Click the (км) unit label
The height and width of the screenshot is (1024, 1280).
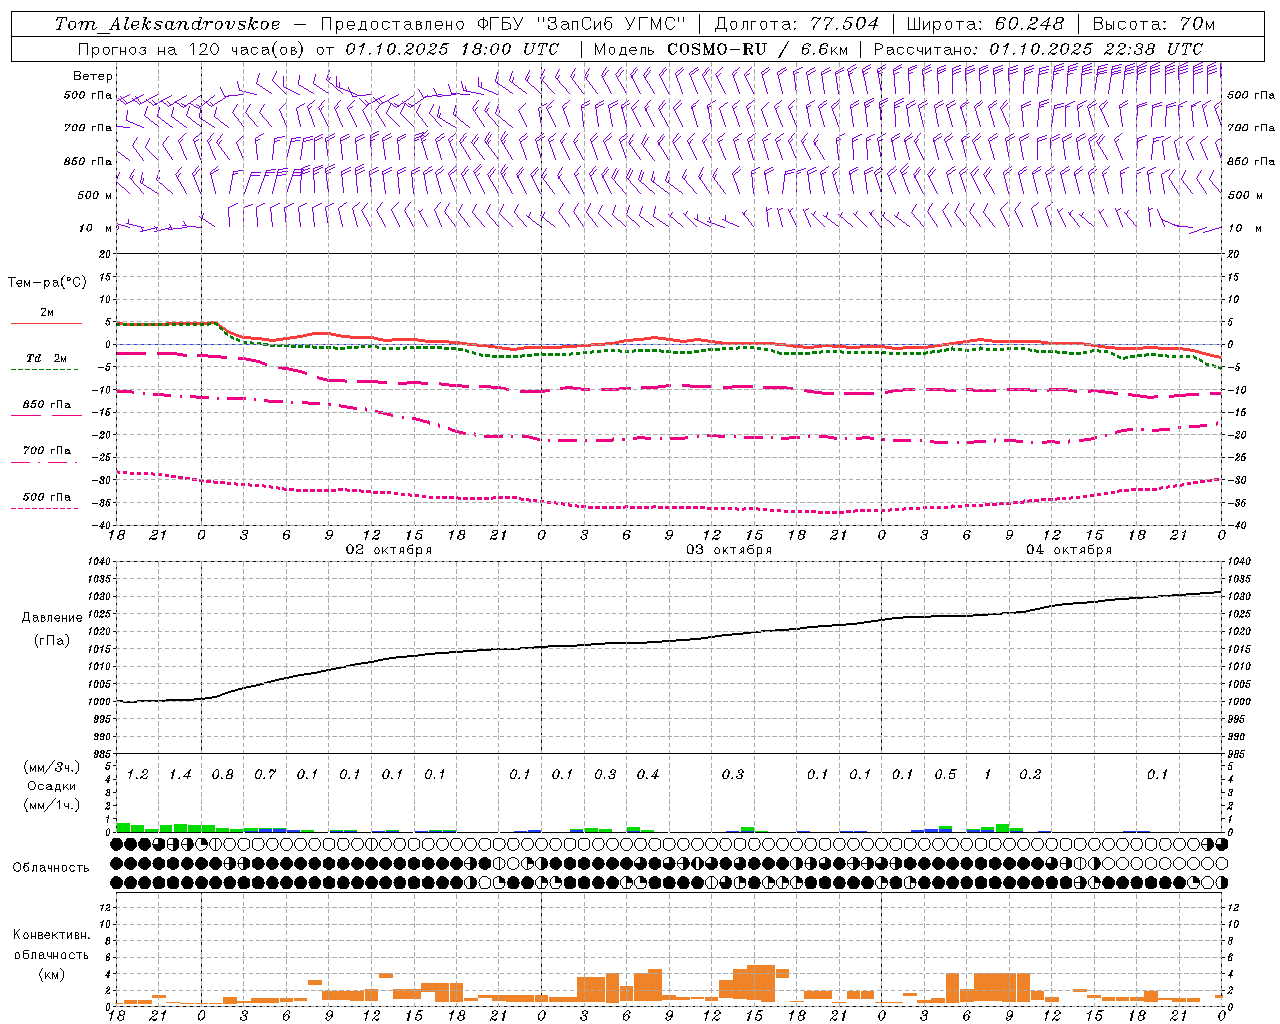pyautogui.click(x=51, y=974)
